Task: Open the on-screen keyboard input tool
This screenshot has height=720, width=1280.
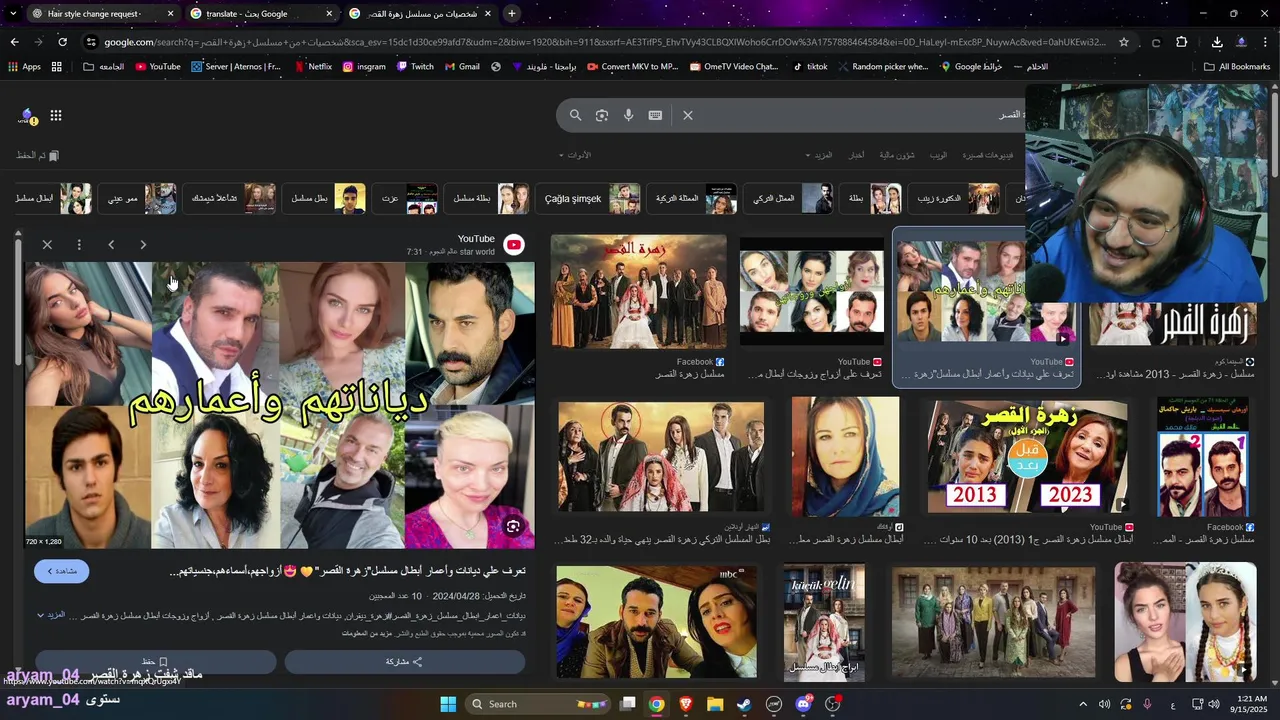Action: [x=655, y=115]
